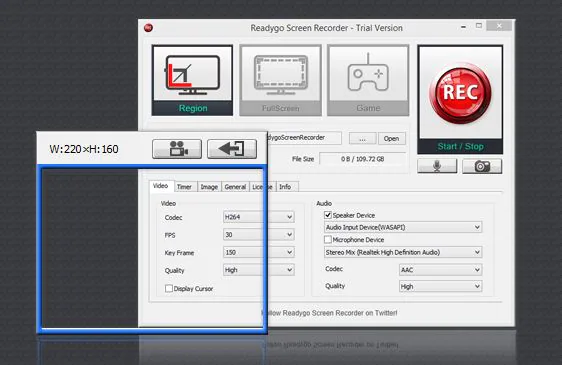Click the Start / Stop label
Viewport: 562px width, 365px height.
[x=460, y=146]
